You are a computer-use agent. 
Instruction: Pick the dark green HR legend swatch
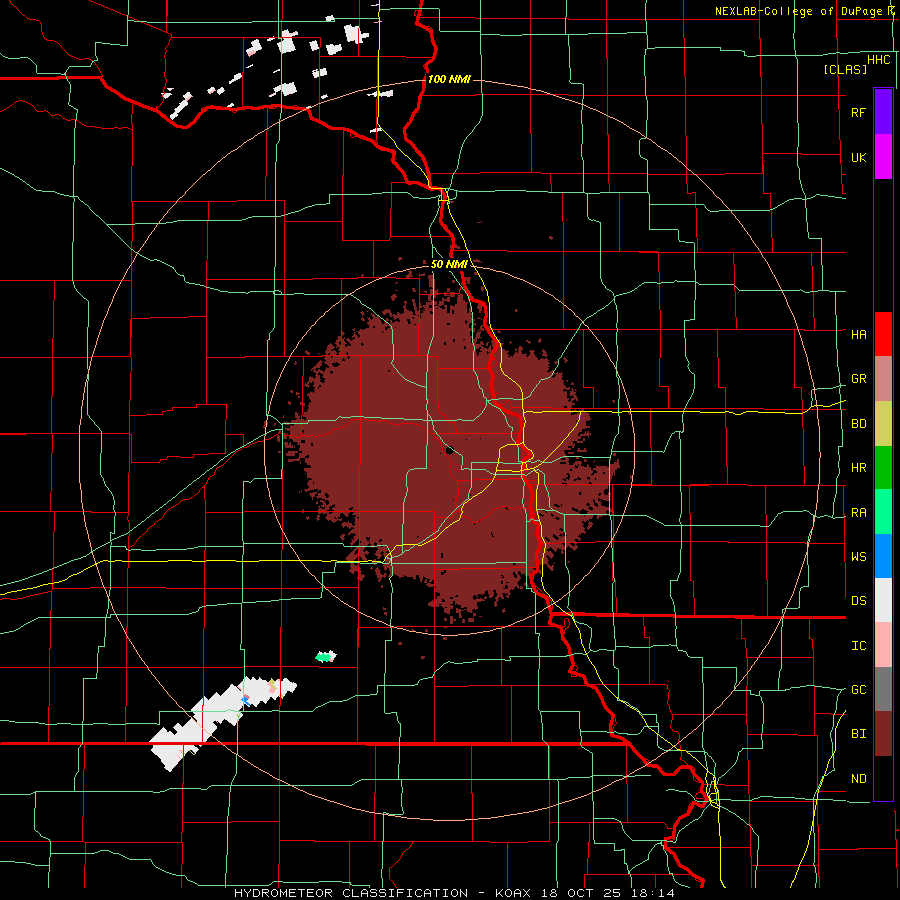tap(883, 467)
